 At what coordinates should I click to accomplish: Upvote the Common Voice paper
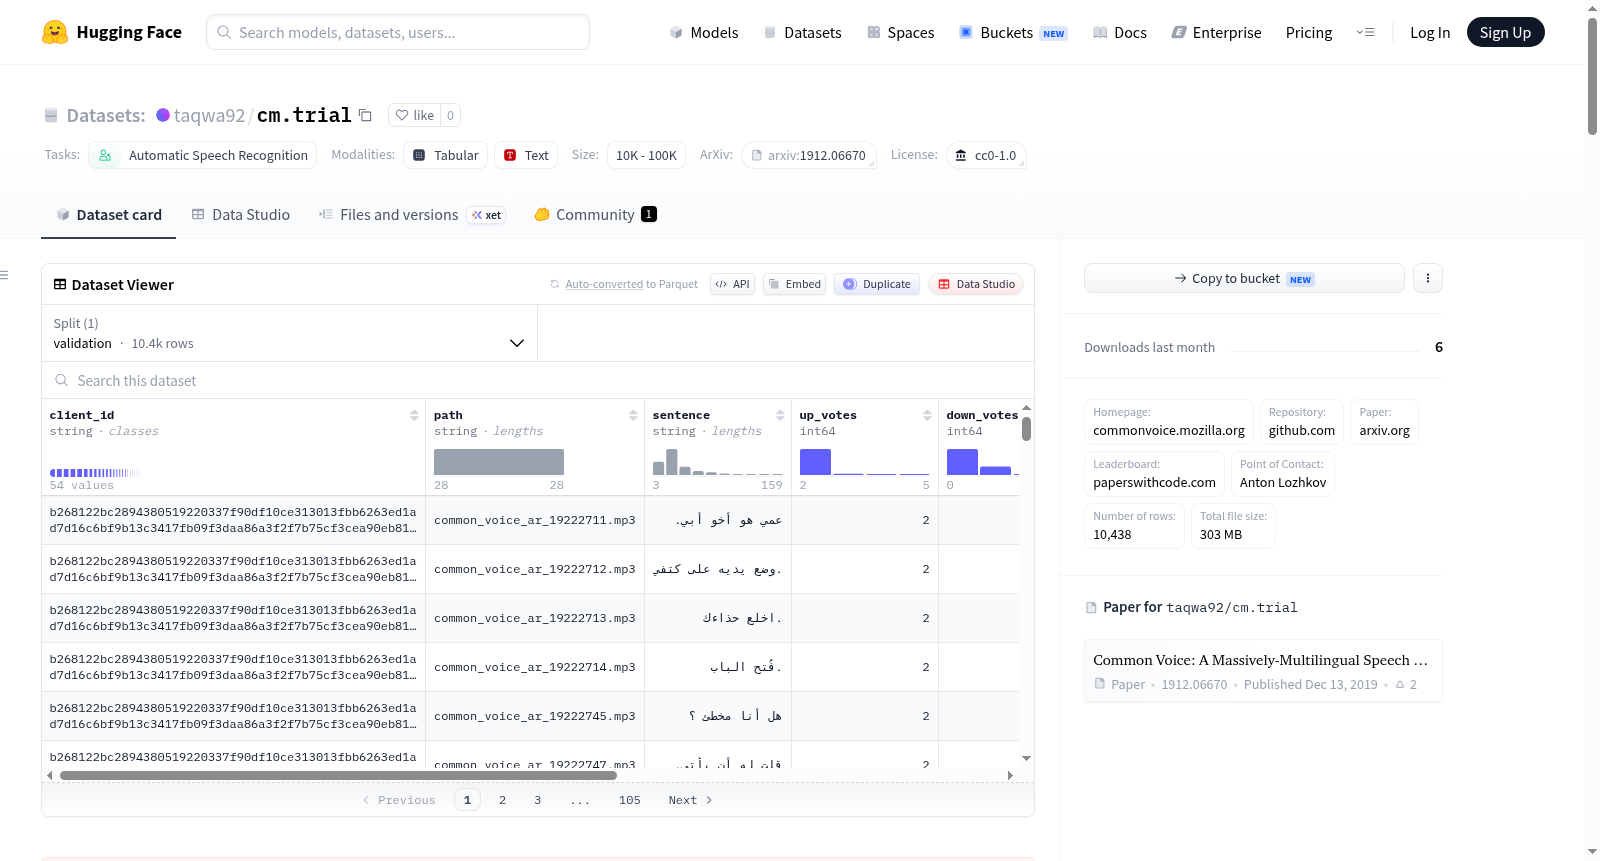tap(1406, 685)
